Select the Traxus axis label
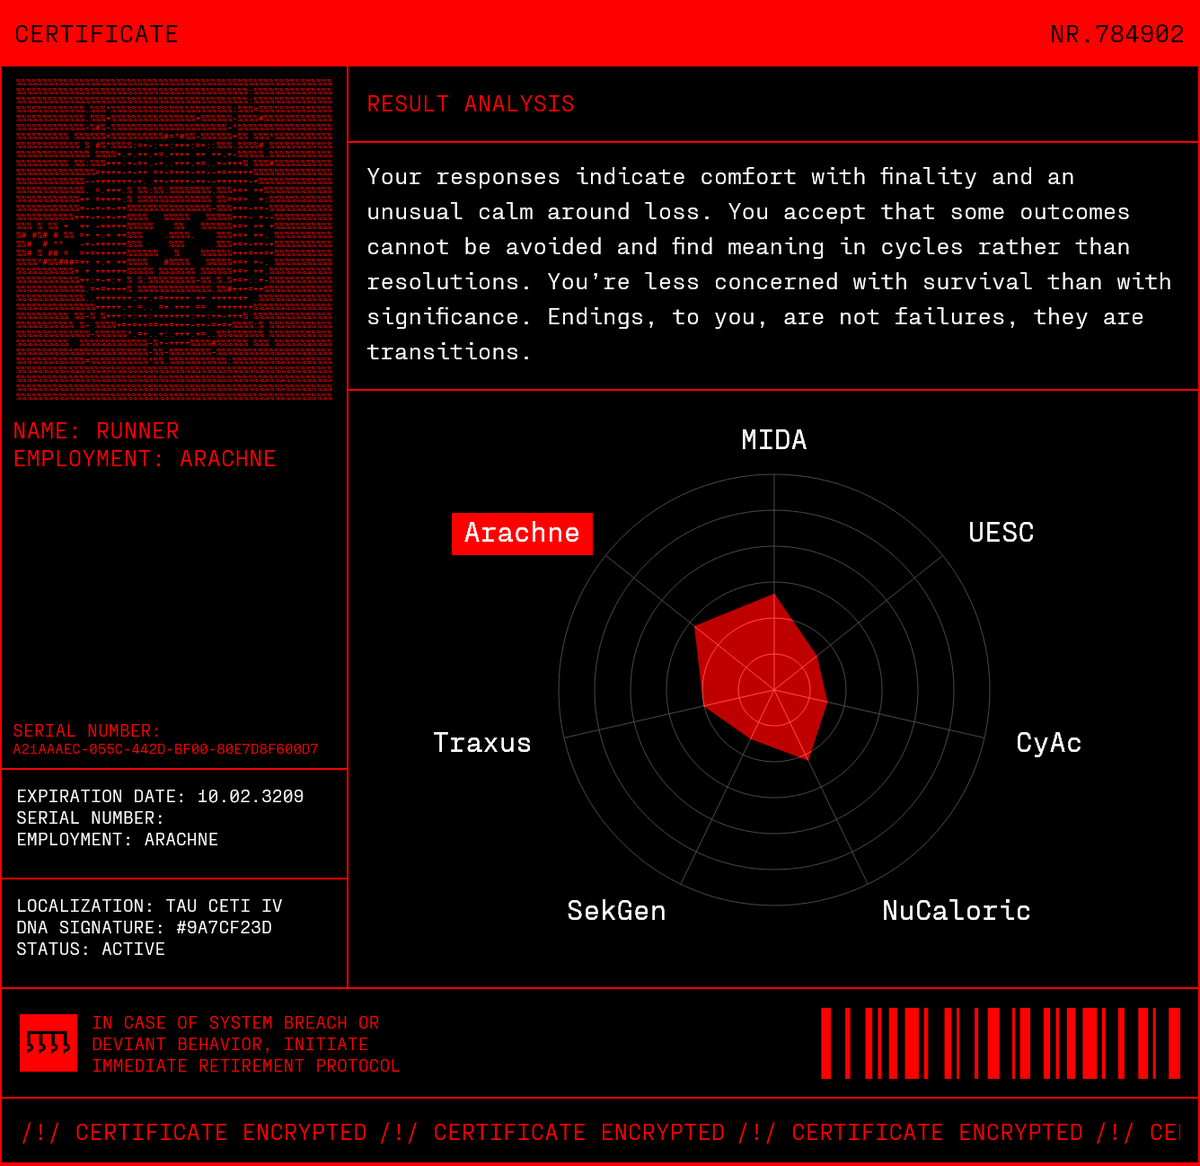This screenshot has width=1200, height=1166. pyautogui.click(x=483, y=743)
